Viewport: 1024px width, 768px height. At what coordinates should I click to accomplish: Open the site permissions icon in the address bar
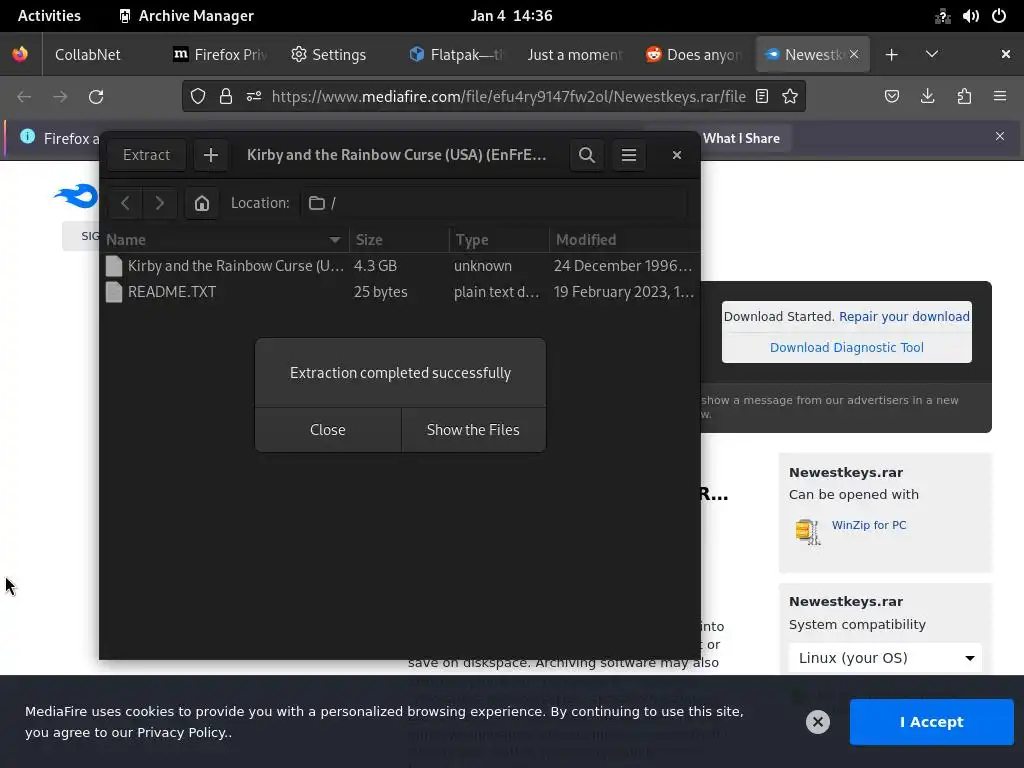tap(254, 97)
